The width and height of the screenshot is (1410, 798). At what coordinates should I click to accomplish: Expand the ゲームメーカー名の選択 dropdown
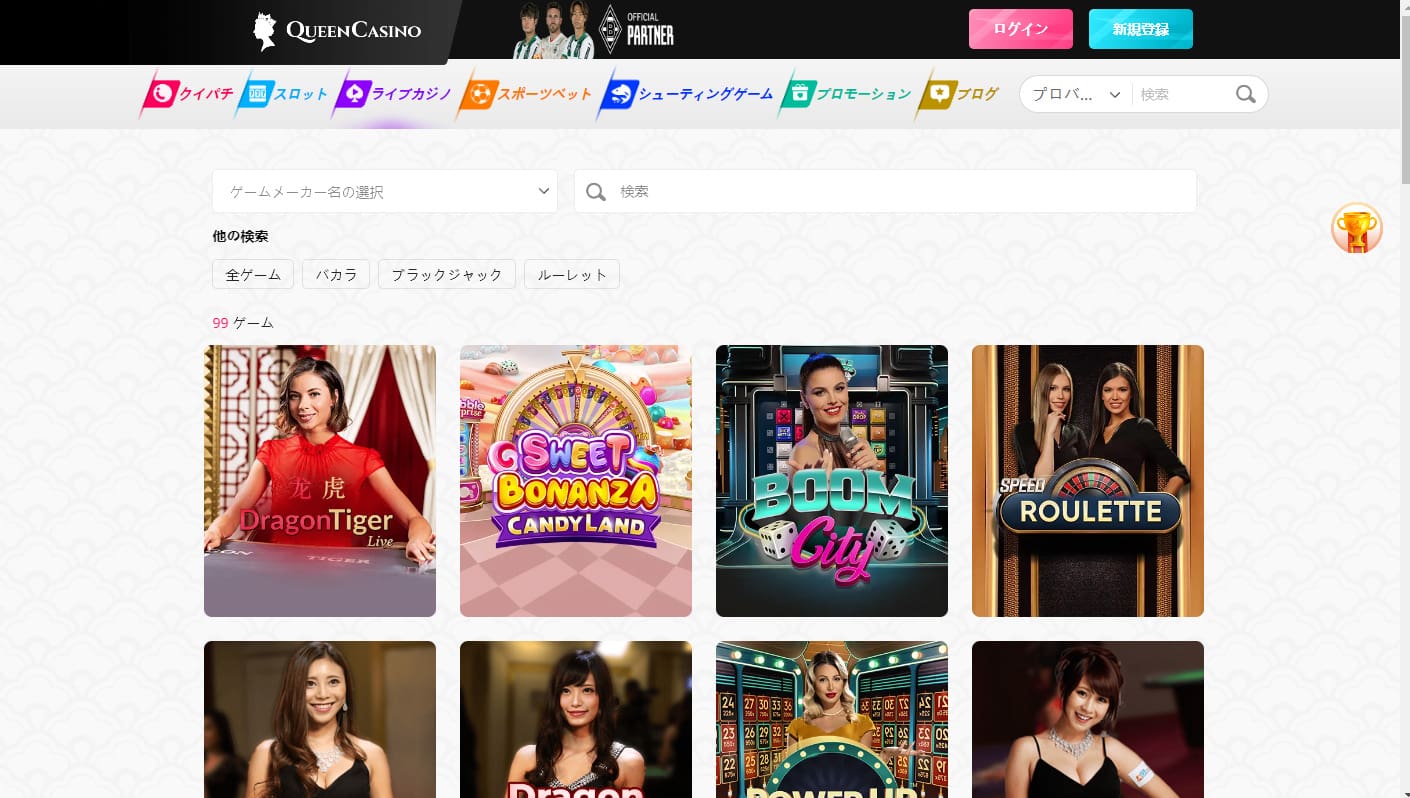(x=384, y=191)
